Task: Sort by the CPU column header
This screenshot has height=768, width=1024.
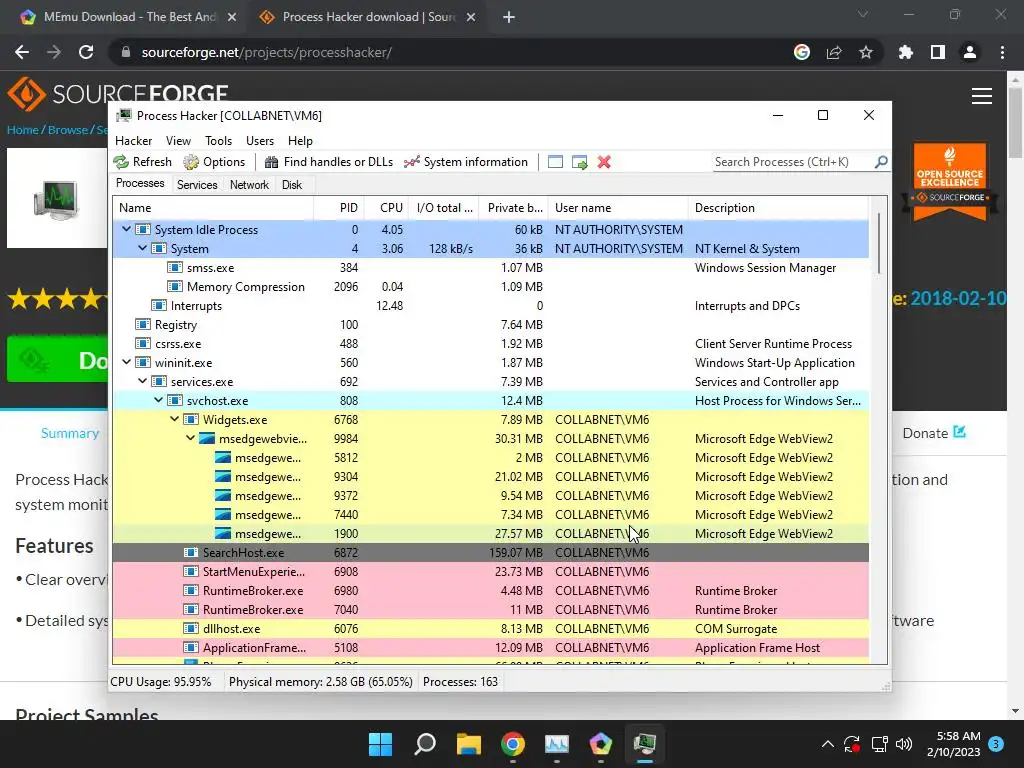Action: point(387,208)
